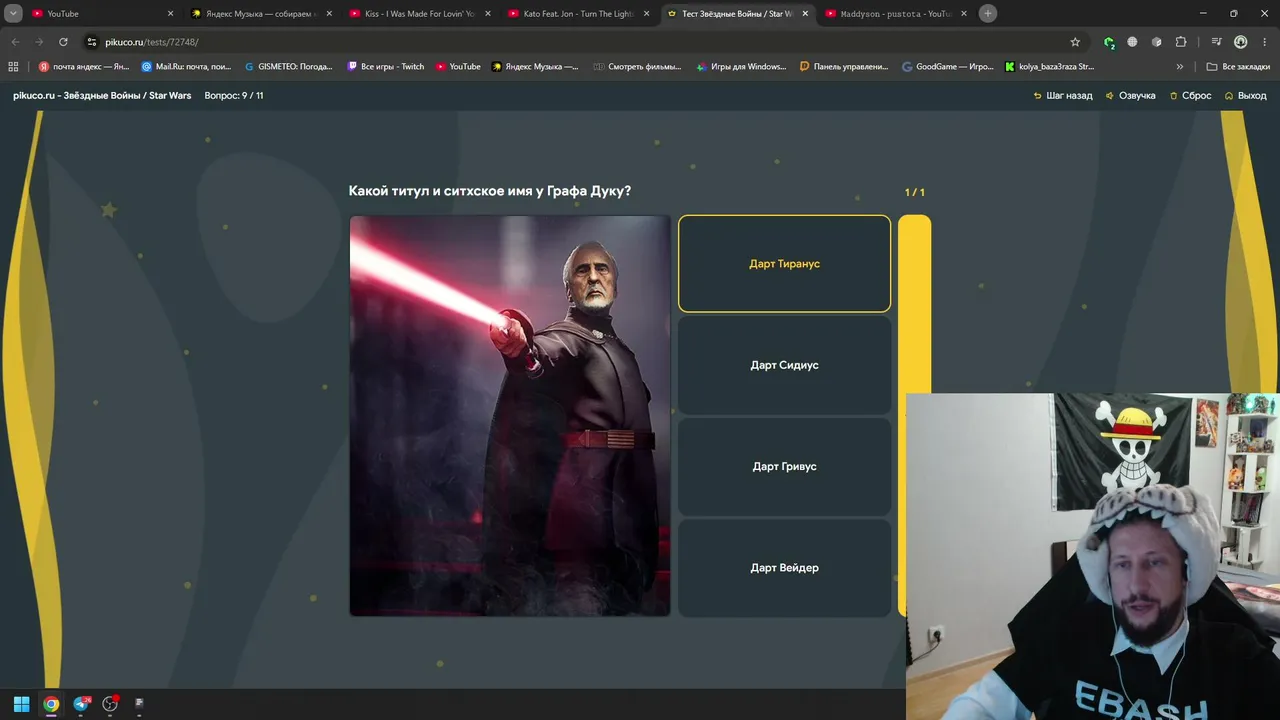Open the kolya_baza3raza bookmark
1280x720 pixels.
click(1049, 67)
